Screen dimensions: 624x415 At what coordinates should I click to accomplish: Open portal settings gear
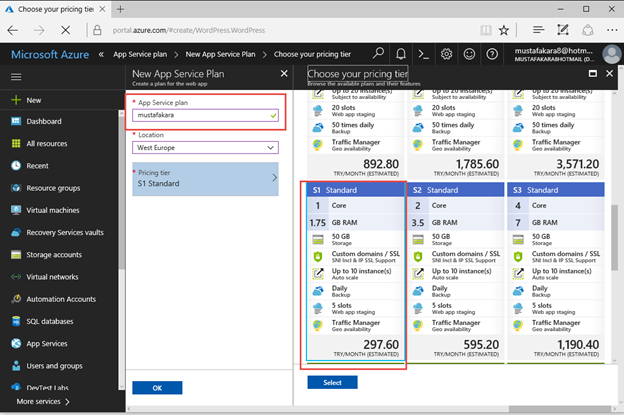(447, 54)
